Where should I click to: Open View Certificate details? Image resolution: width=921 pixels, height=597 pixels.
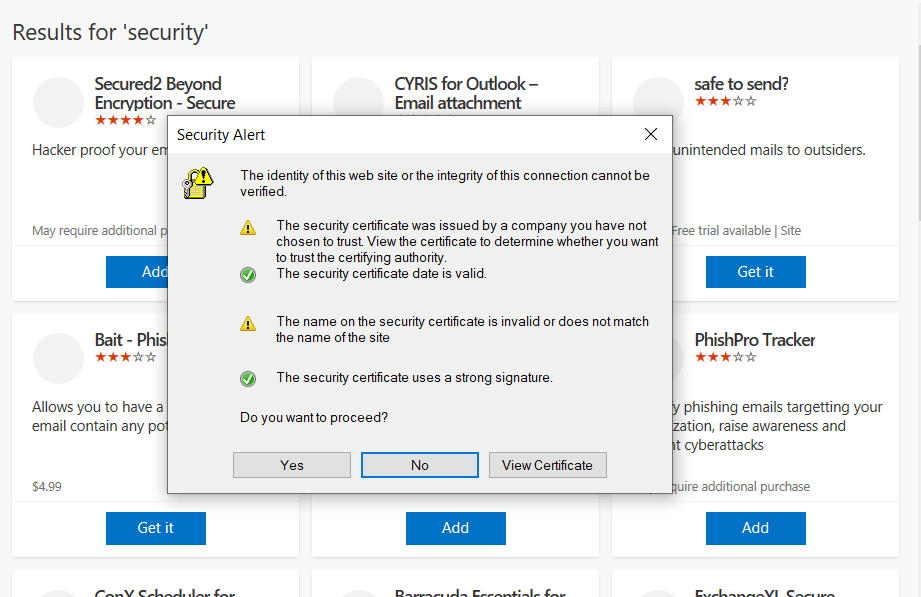(547, 464)
